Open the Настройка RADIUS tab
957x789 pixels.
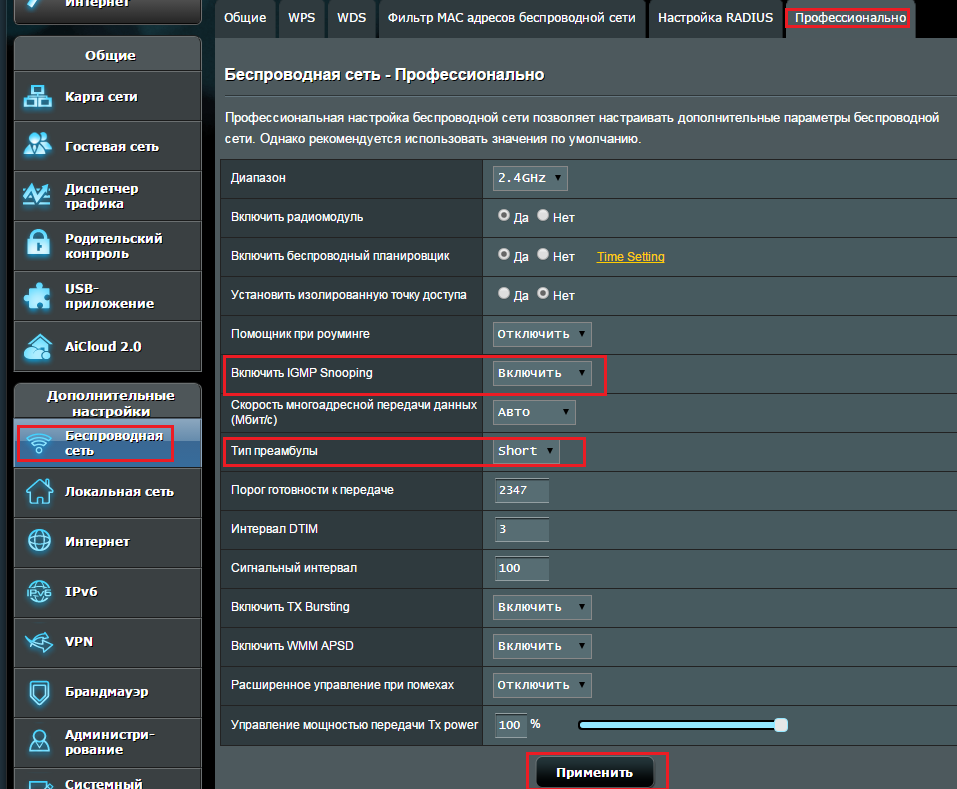[715, 18]
